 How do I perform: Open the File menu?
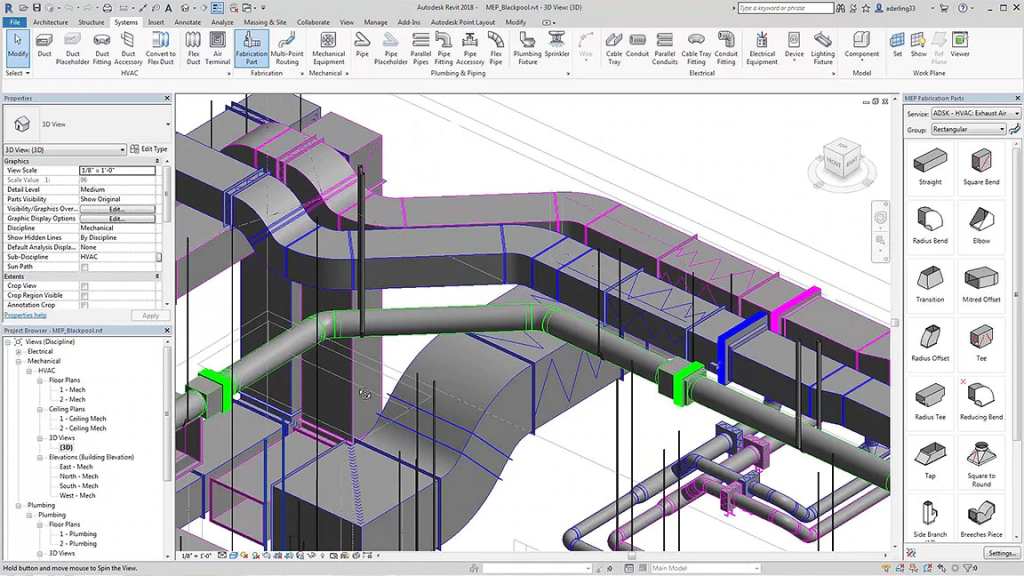click(x=15, y=22)
